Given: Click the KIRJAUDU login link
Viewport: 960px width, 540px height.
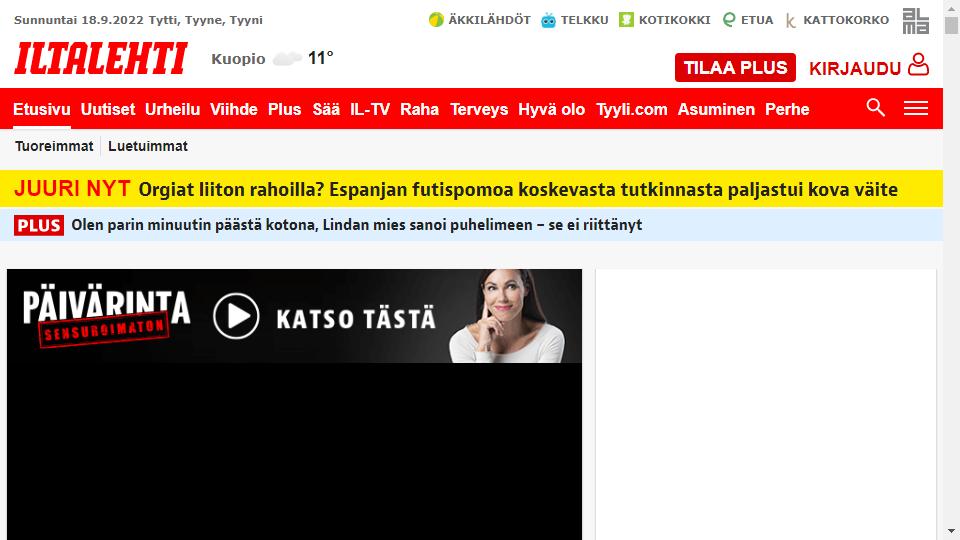Looking at the screenshot, I should tap(855, 69).
